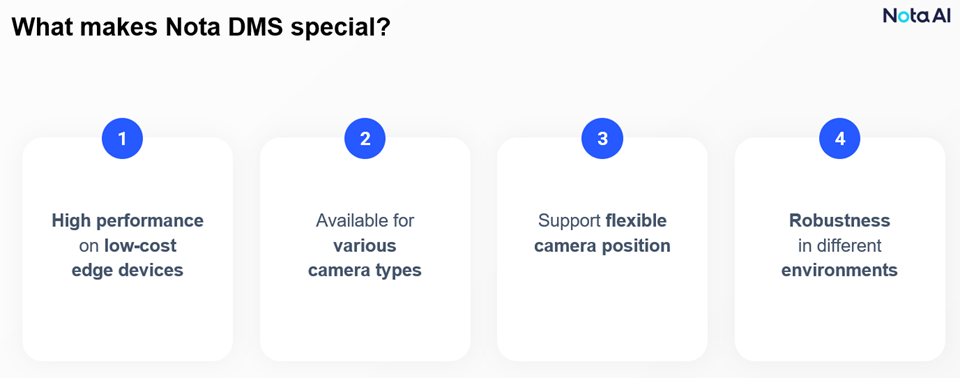
Task: Select the 'in different' text line
Action: (x=840, y=246)
